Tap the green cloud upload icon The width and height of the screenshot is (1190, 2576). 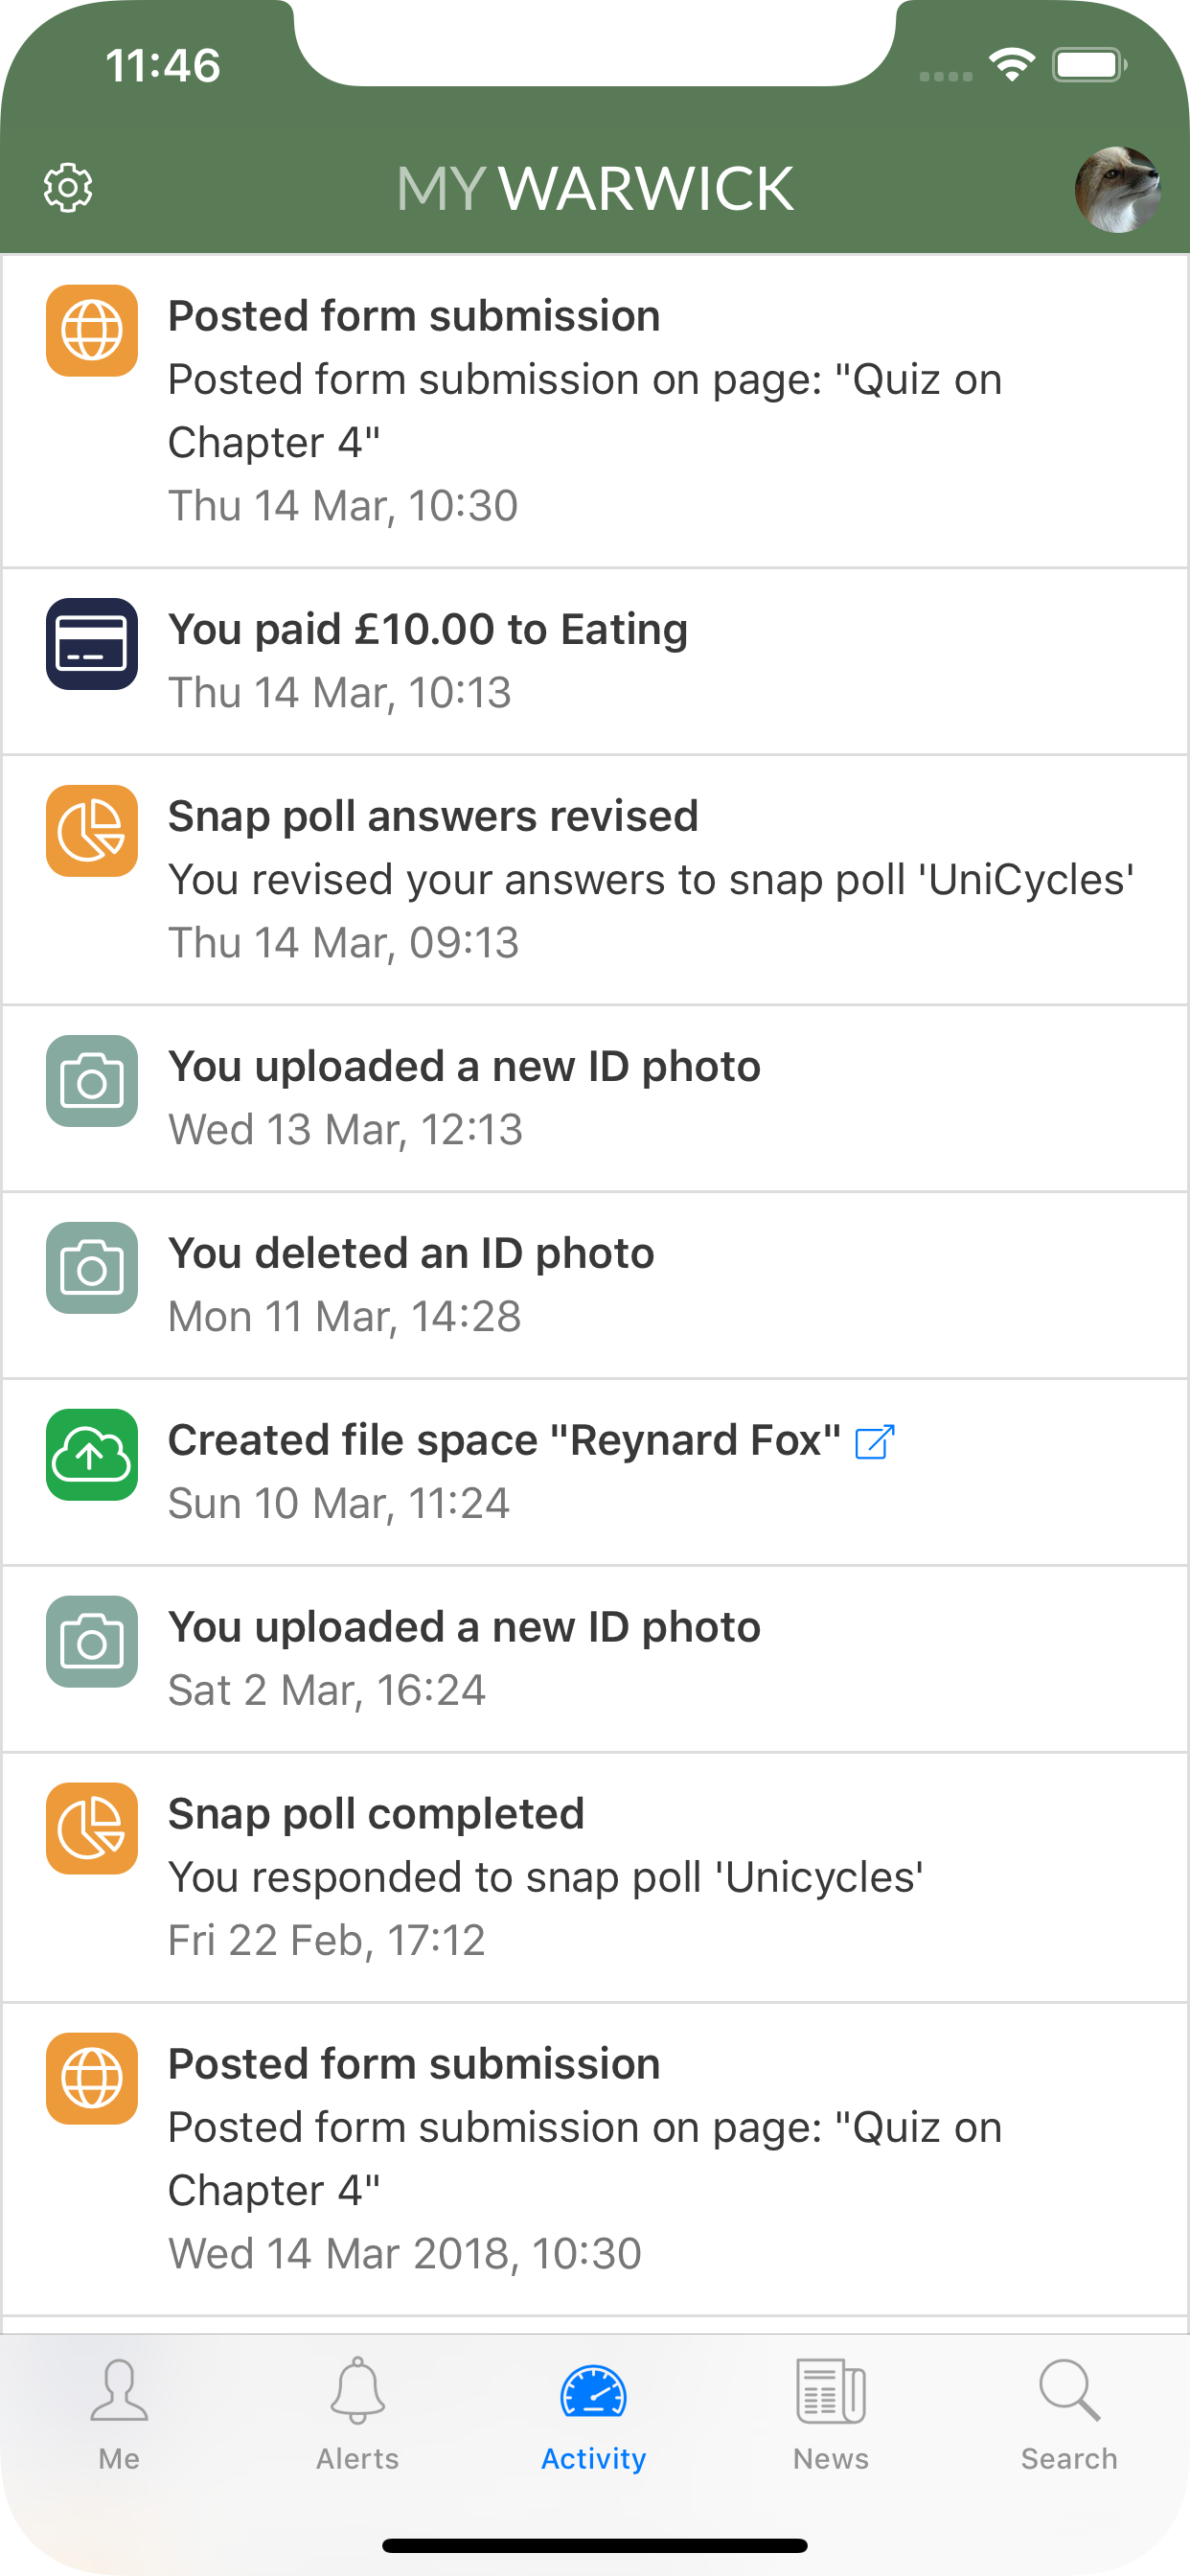click(92, 1455)
